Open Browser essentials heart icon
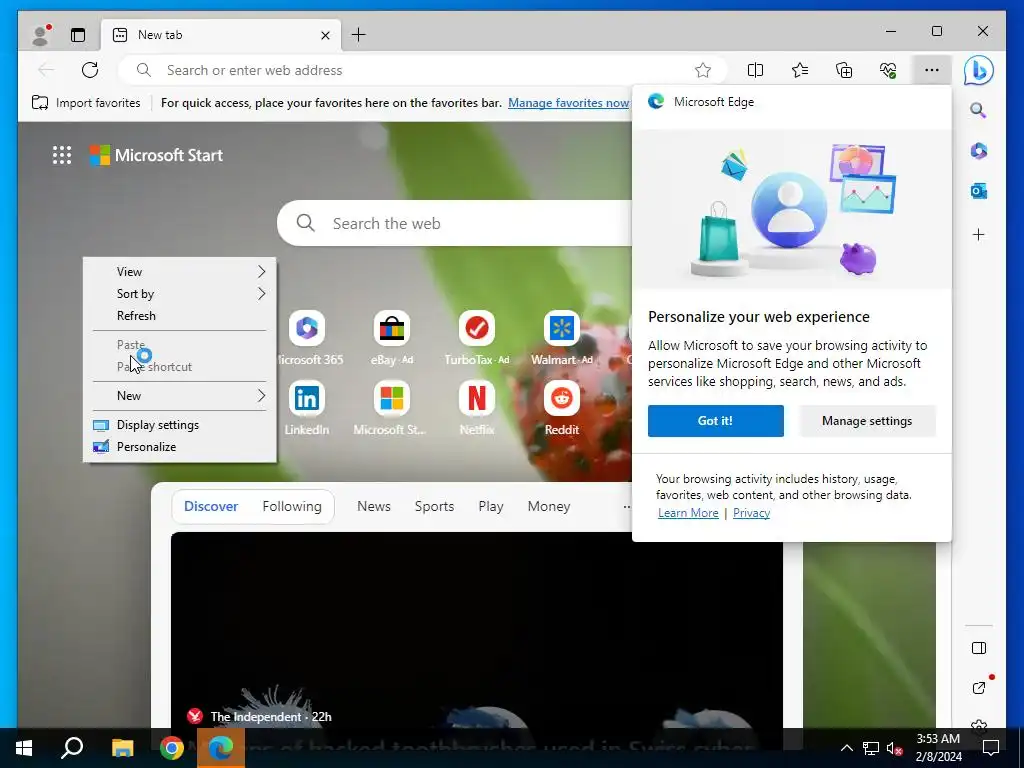 888,70
